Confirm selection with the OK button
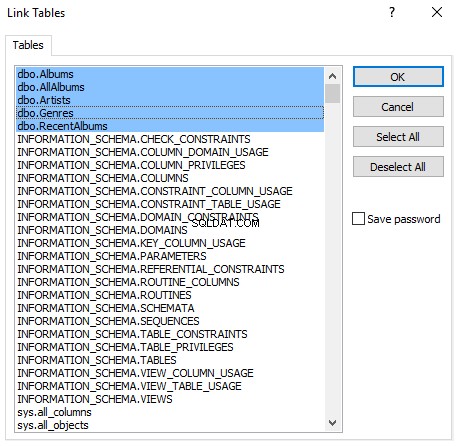 pos(398,77)
